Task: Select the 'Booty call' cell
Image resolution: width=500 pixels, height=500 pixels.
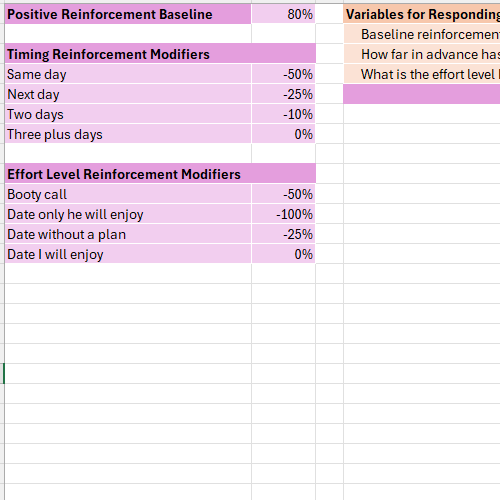Action: (x=128, y=194)
